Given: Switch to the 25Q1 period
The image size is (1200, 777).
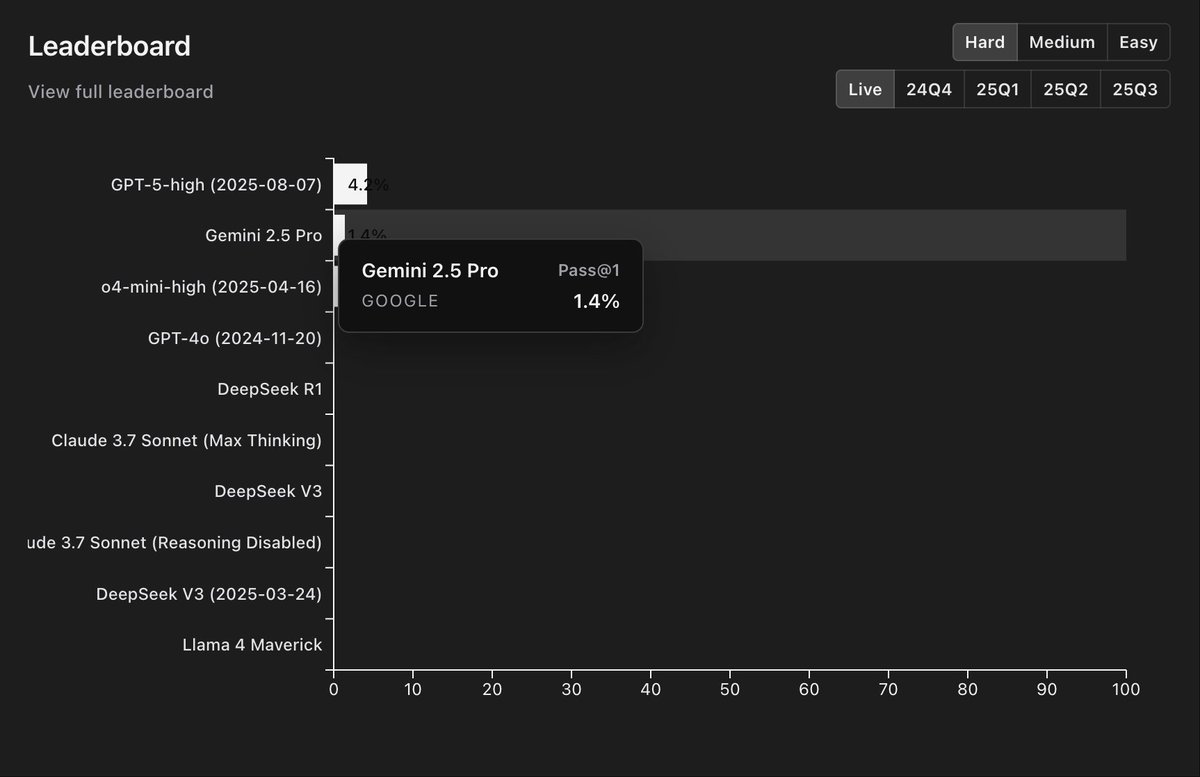Looking at the screenshot, I should (998, 89).
